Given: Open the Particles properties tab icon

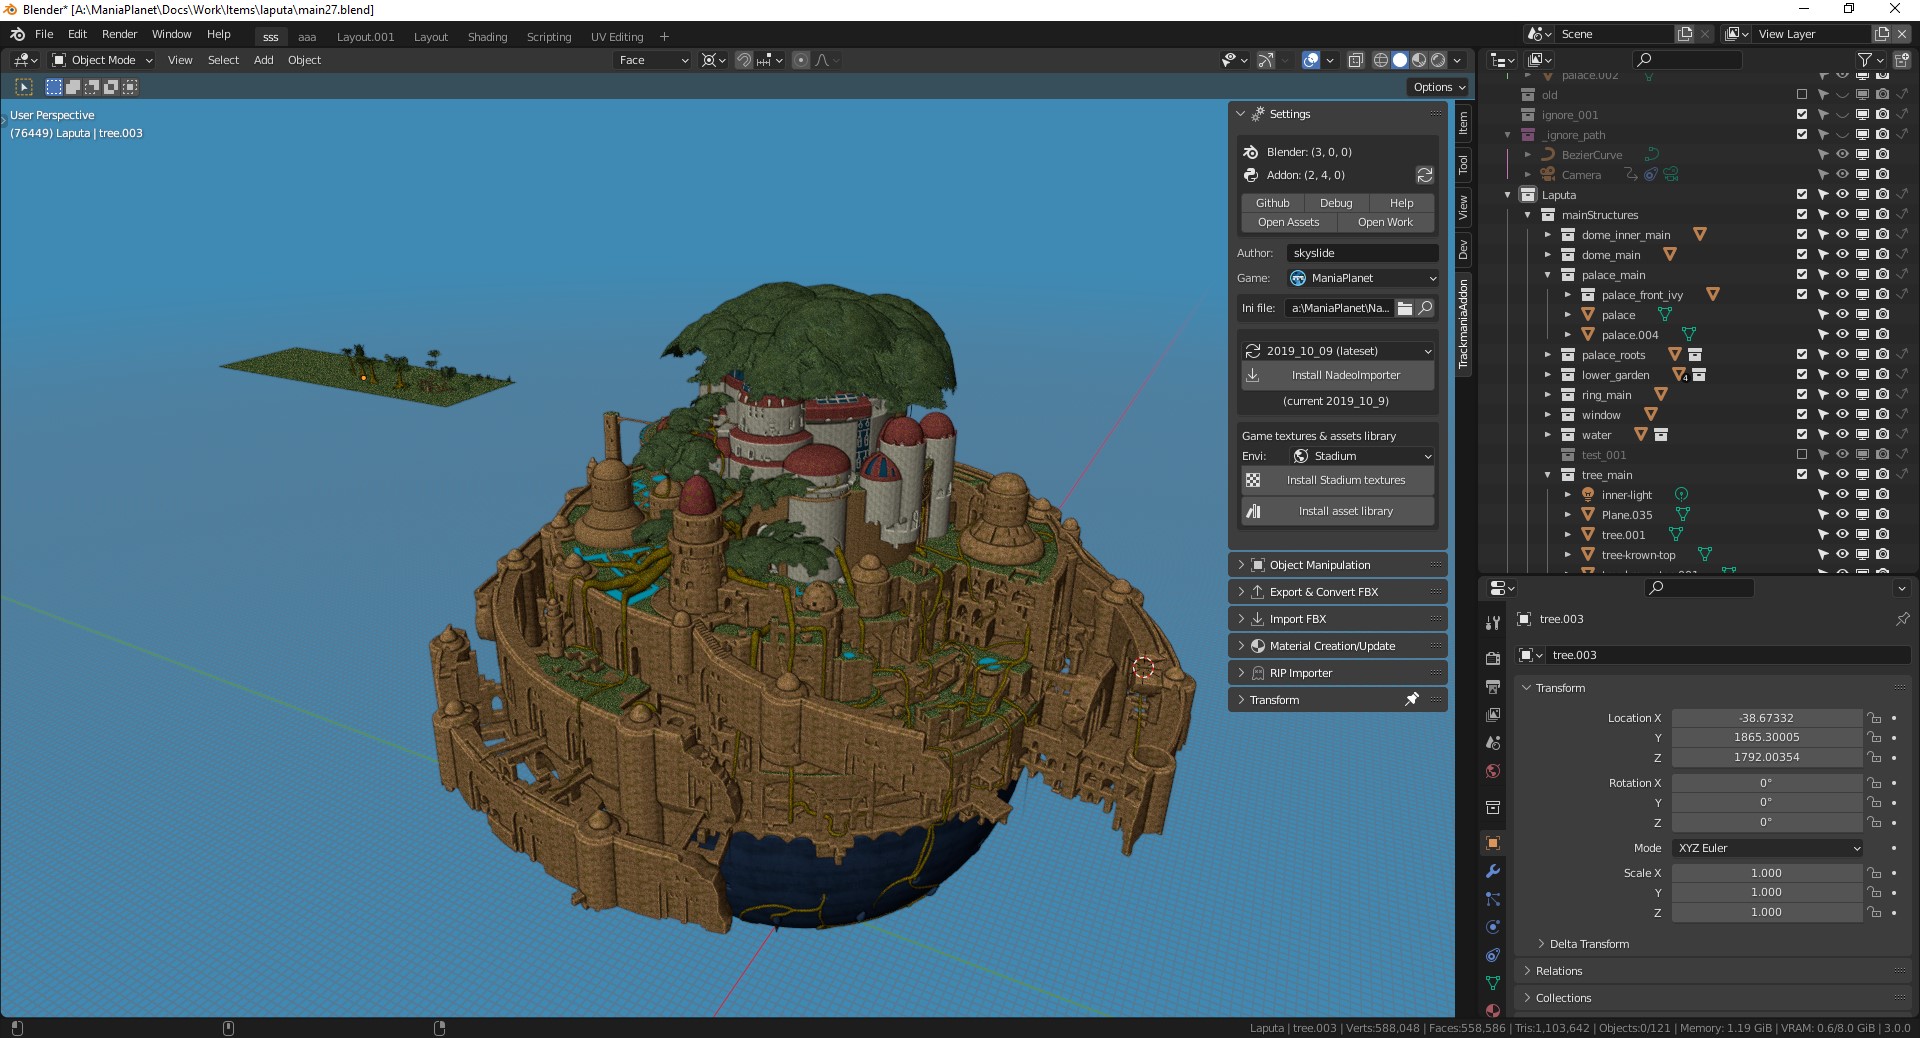Looking at the screenshot, I should pos(1493,899).
